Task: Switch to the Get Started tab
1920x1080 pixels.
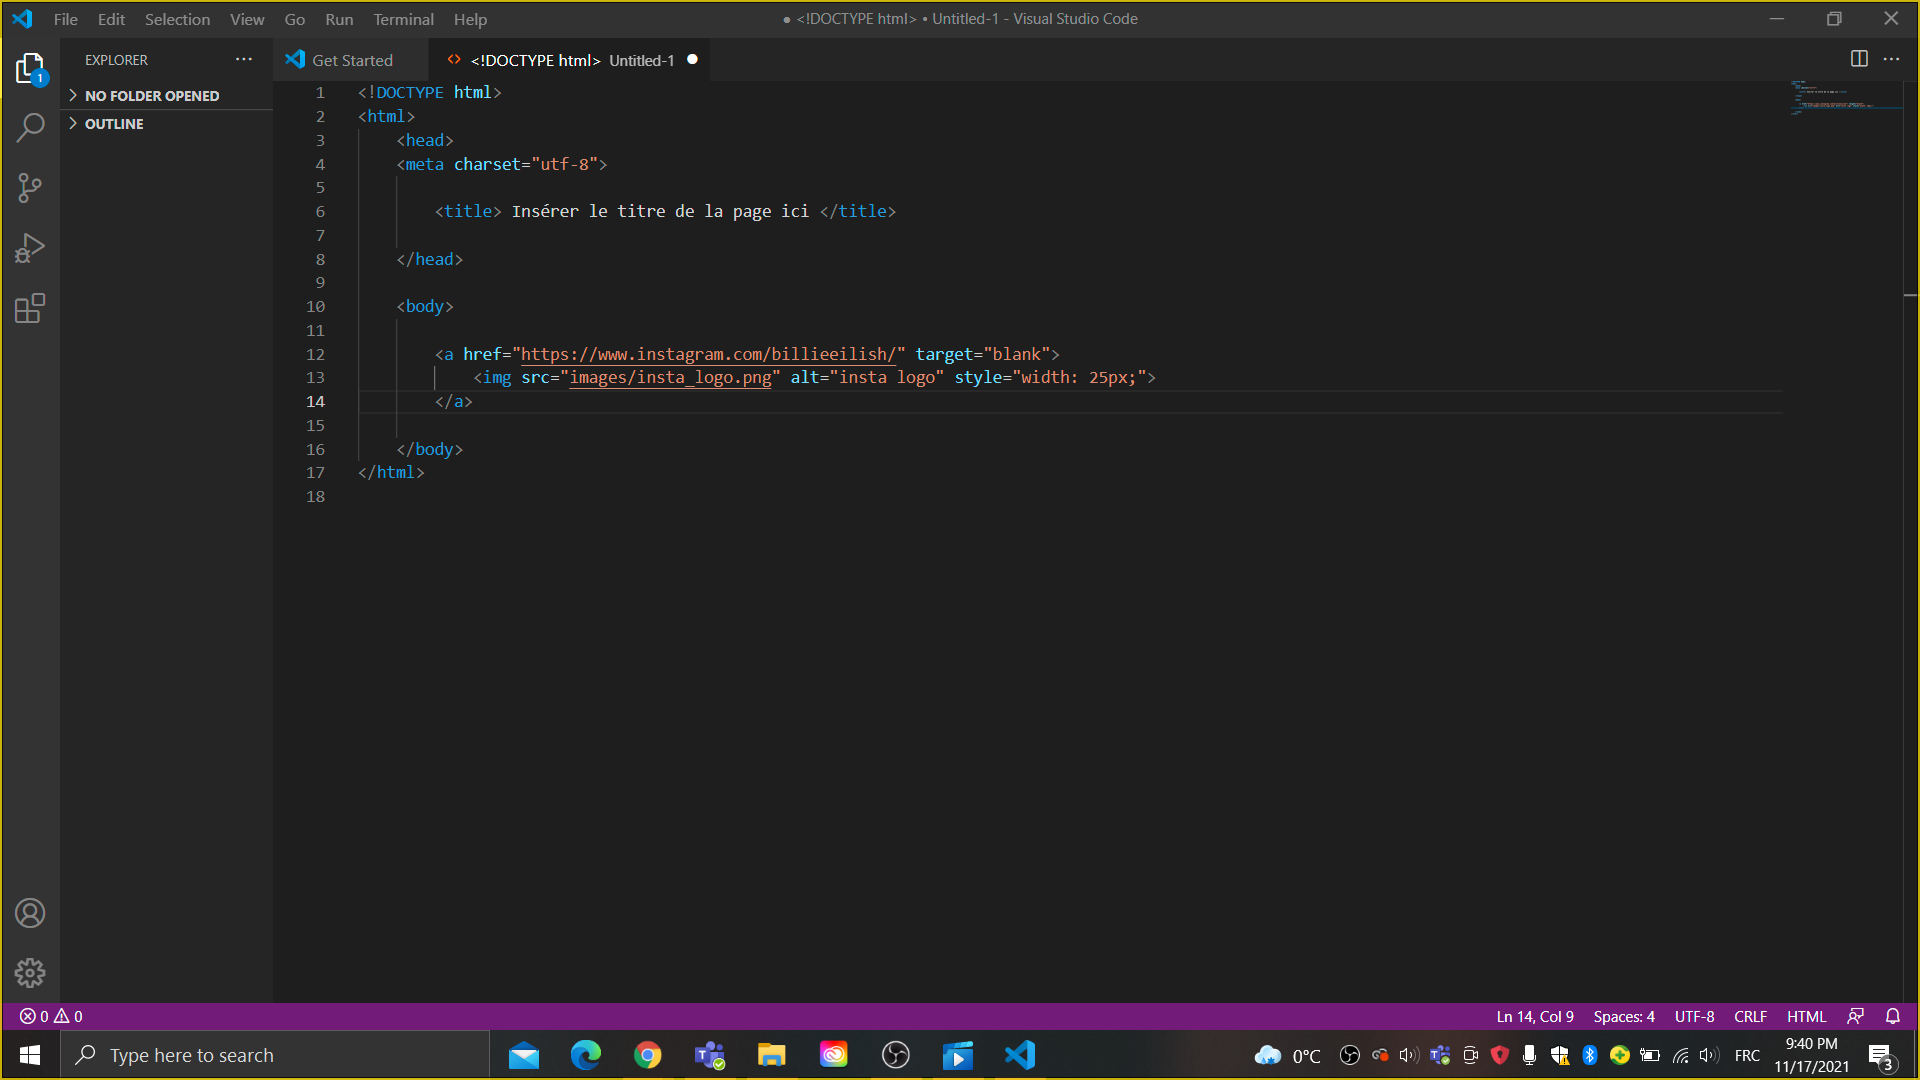Action: (350, 59)
